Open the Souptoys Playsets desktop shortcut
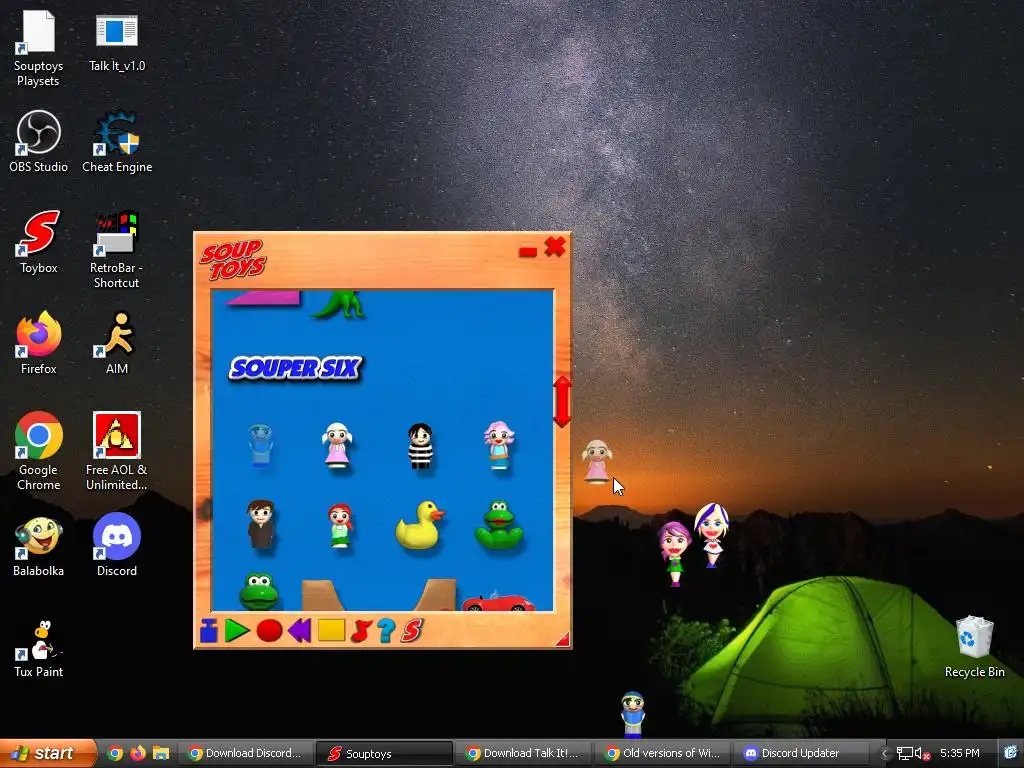 [x=38, y=47]
